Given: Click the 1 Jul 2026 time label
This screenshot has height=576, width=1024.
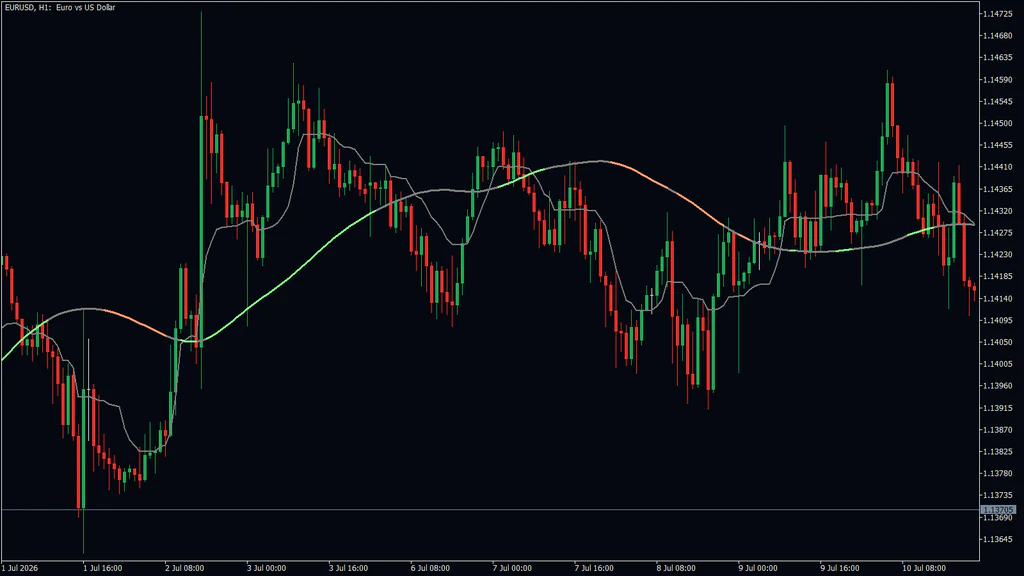Looking at the screenshot, I should click(20, 568).
